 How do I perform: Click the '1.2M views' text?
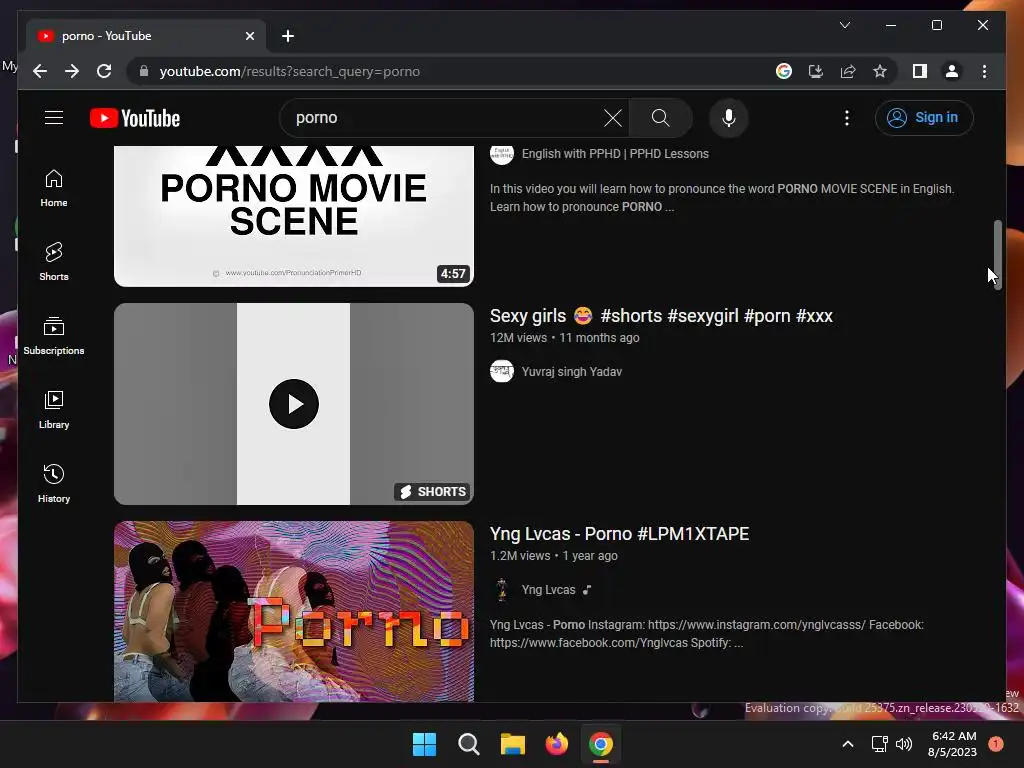click(x=520, y=556)
